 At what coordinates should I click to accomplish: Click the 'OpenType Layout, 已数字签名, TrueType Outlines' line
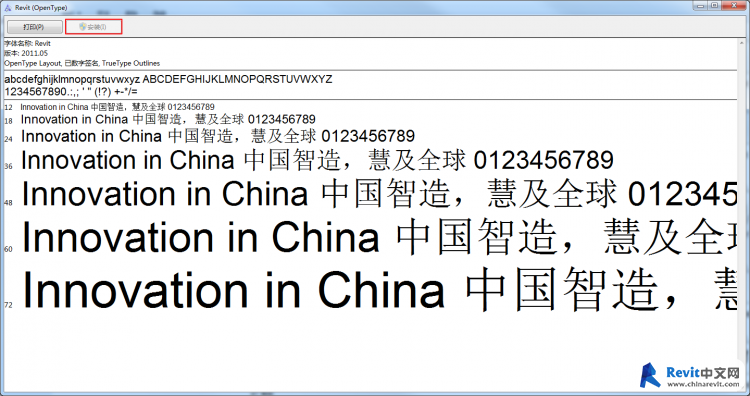coord(82,63)
